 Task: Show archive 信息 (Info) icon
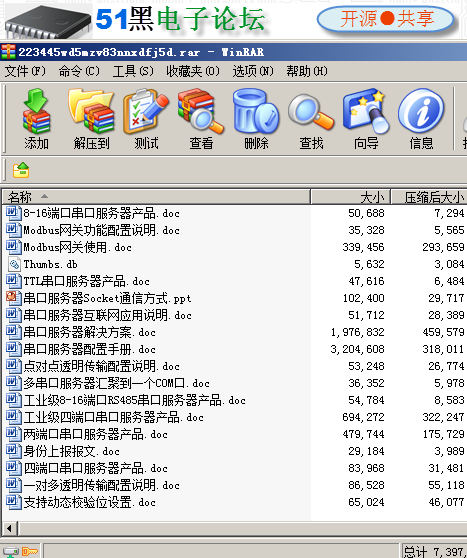point(421,119)
